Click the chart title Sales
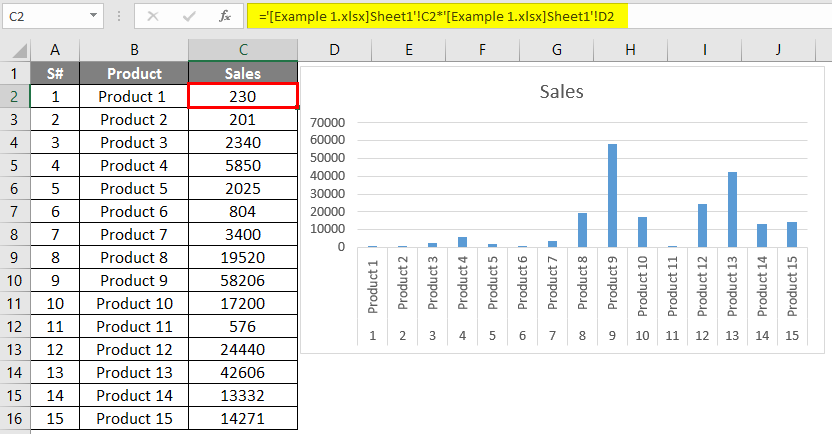 [561, 92]
